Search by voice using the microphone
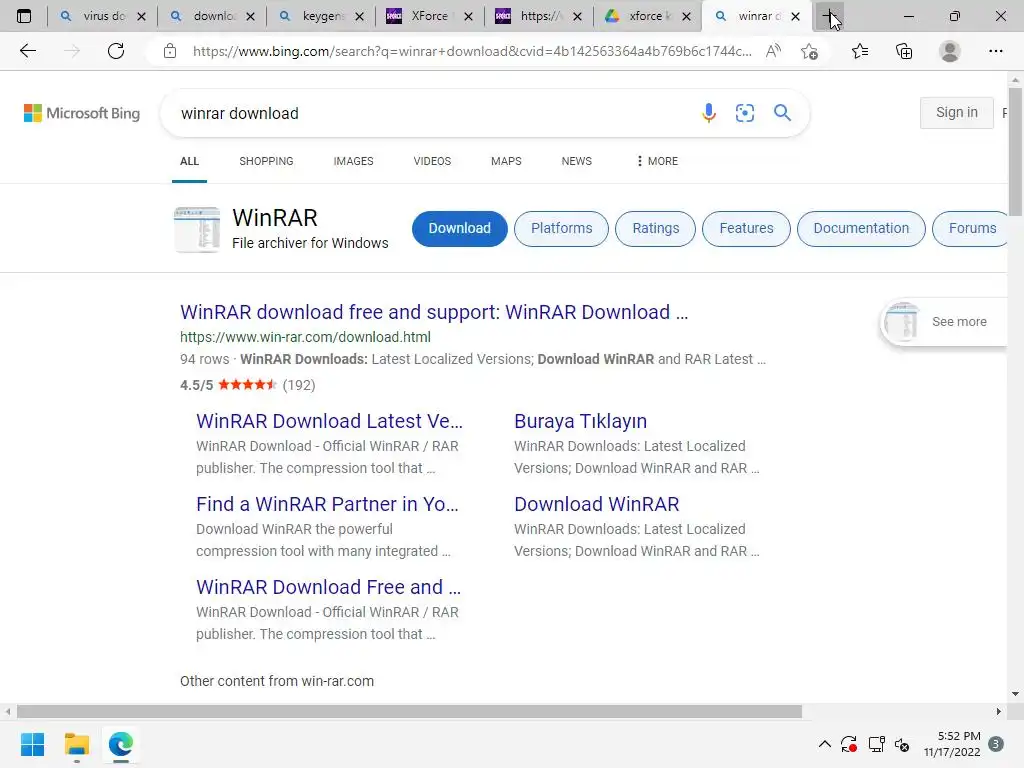Screen dimensions: 1024x768 point(709,113)
